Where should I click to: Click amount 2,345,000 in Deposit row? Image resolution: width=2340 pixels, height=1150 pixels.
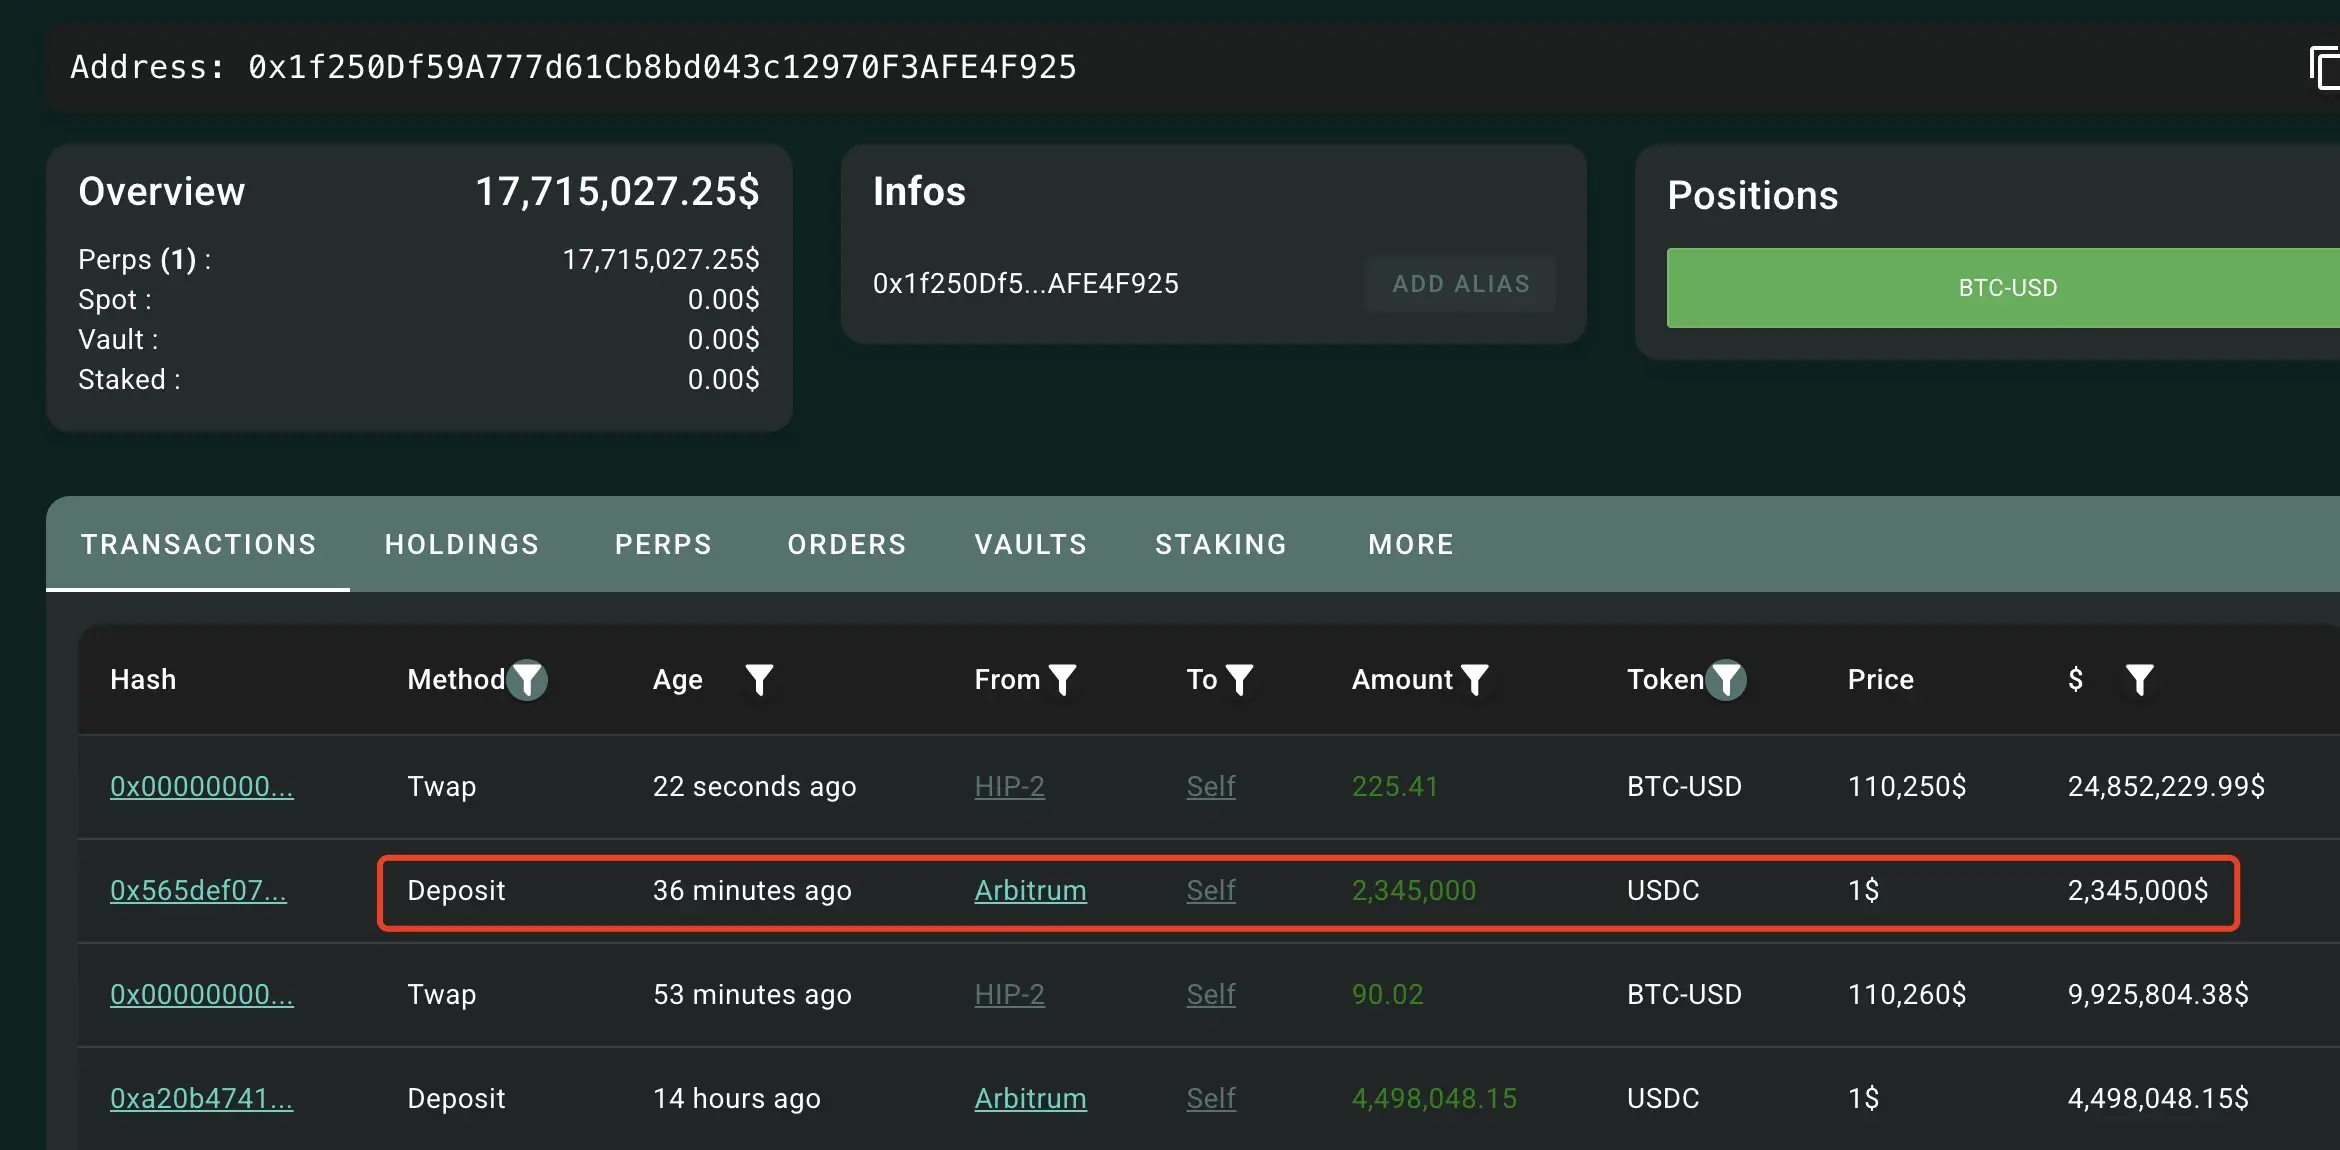click(x=1413, y=890)
